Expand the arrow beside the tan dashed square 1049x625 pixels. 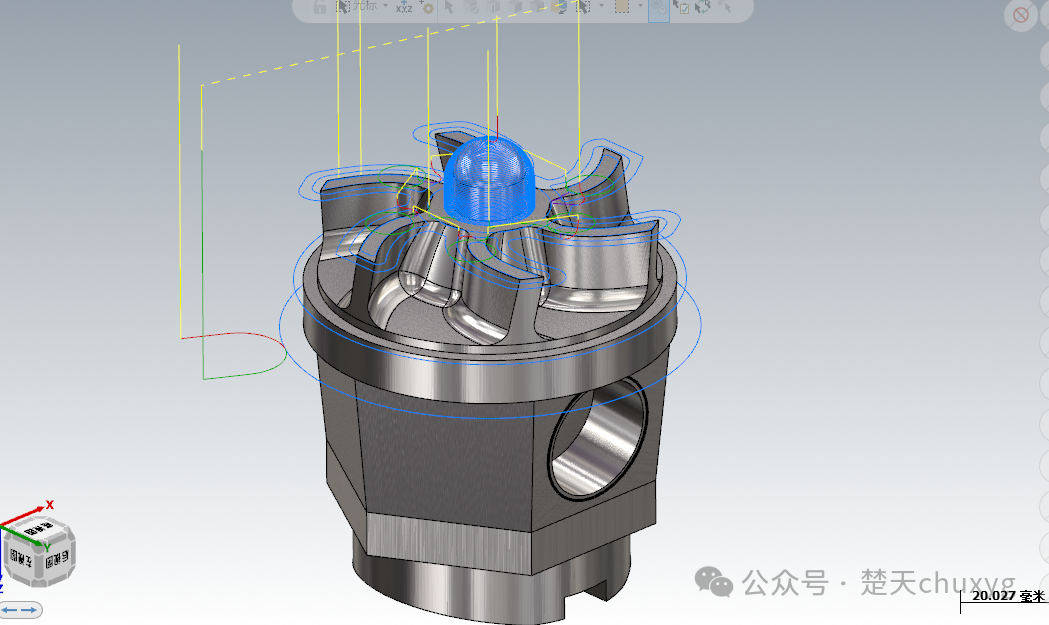point(640,6)
